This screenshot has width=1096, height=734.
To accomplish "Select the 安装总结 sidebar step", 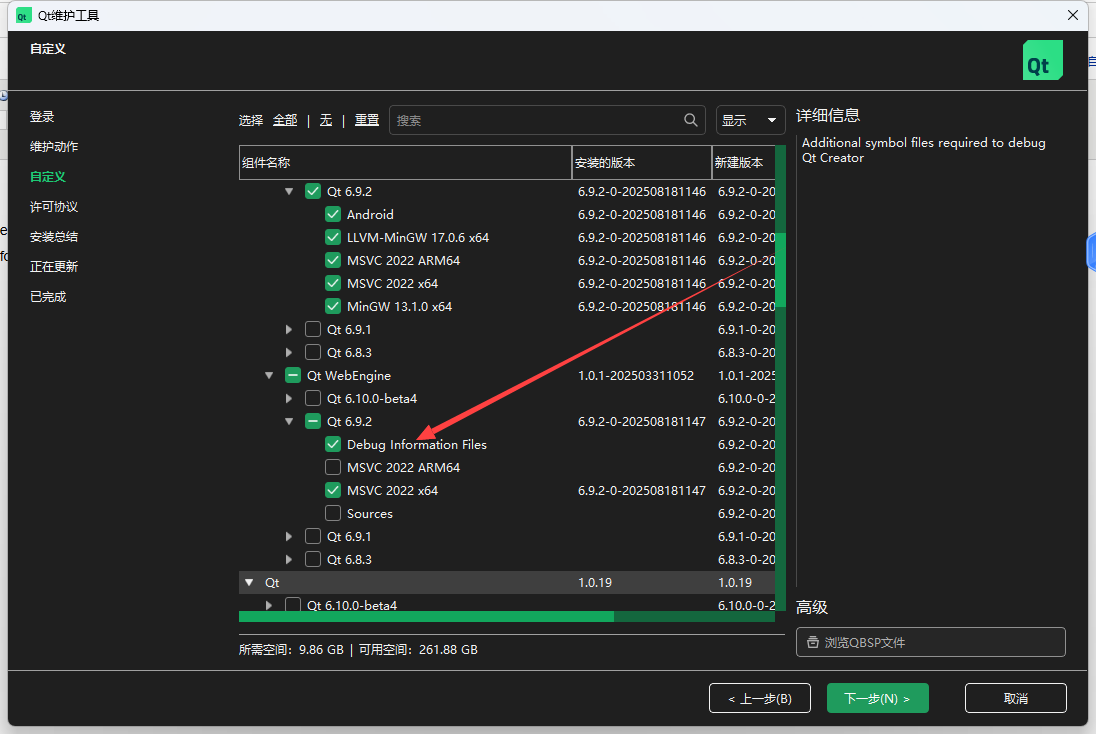I will pyautogui.click(x=54, y=237).
